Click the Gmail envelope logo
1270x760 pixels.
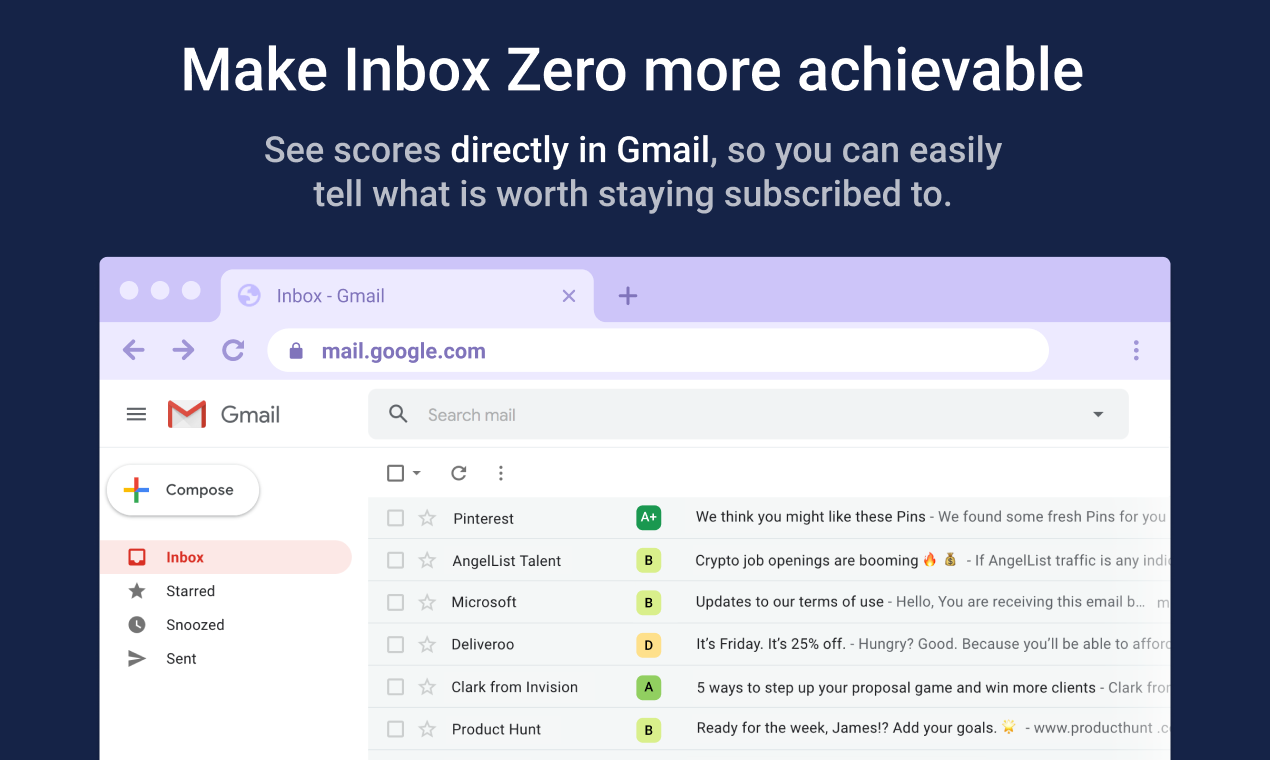[x=187, y=414]
